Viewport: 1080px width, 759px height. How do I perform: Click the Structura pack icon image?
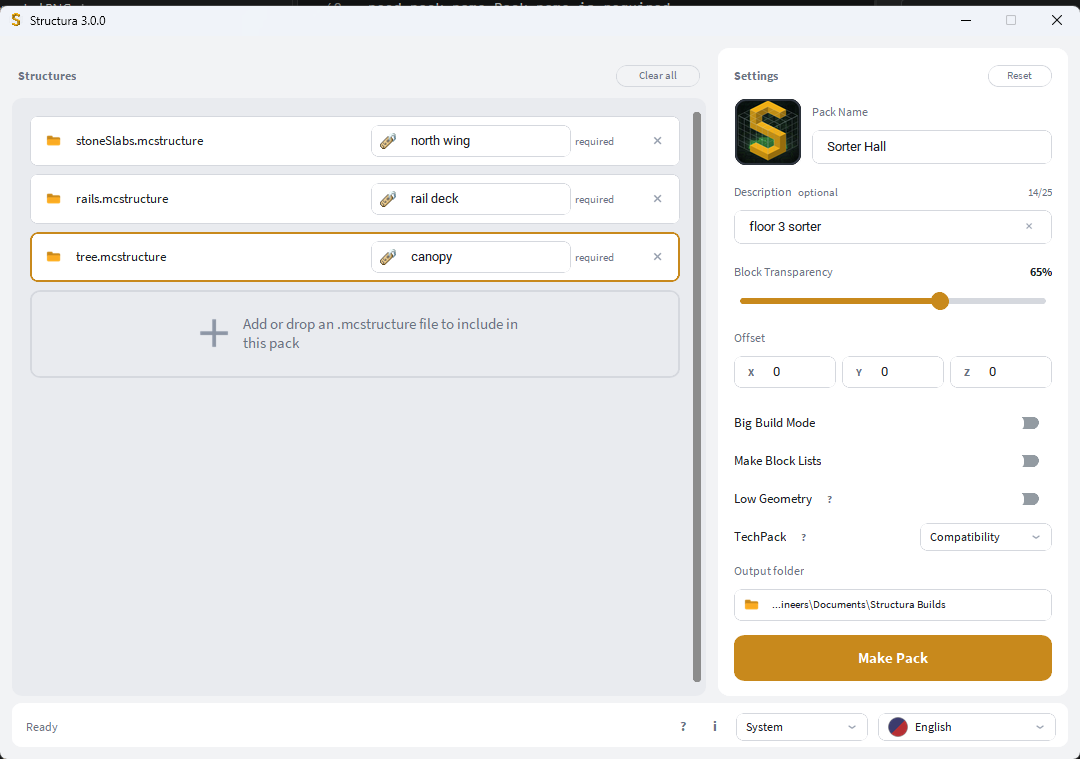[767, 132]
